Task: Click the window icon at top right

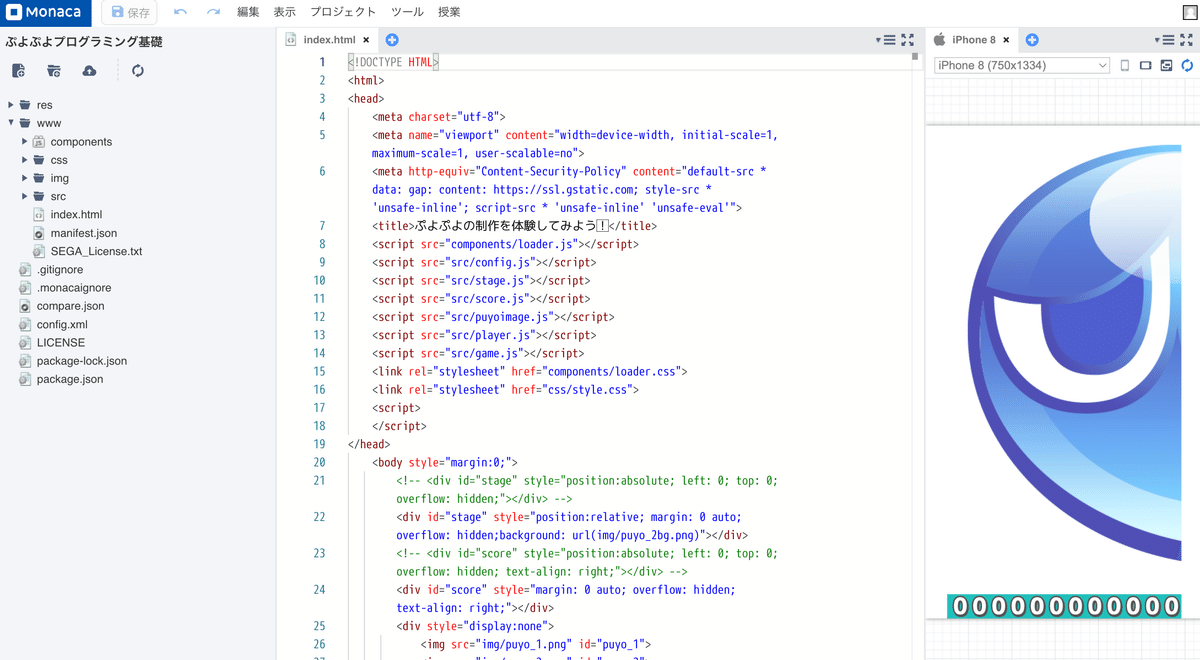Action: 1189,12
